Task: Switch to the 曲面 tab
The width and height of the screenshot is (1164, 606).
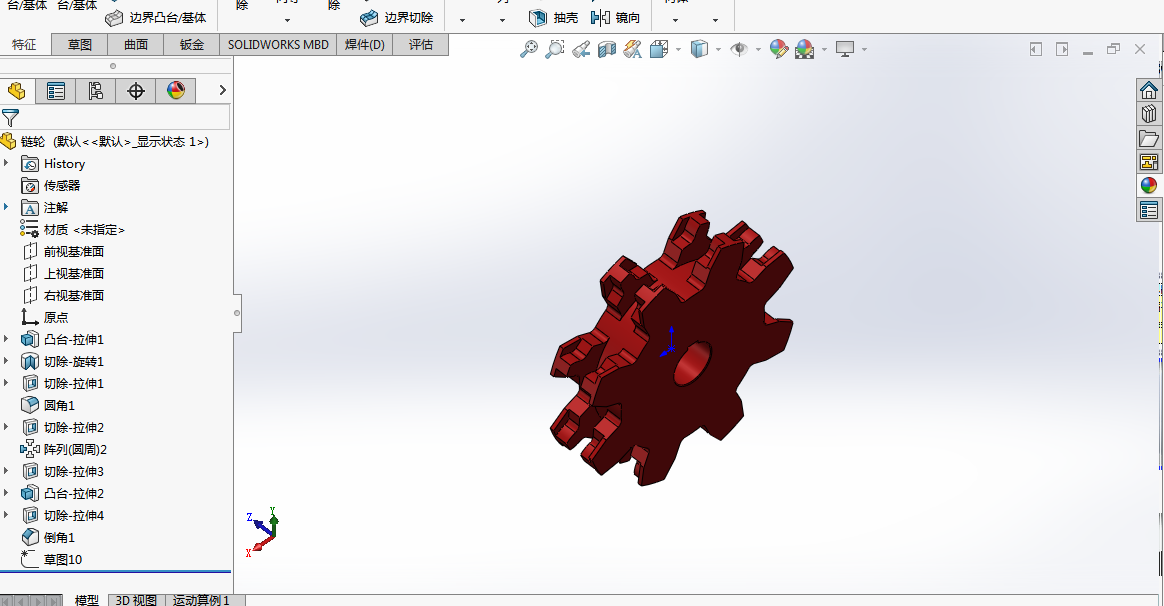Action: pos(136,45)
